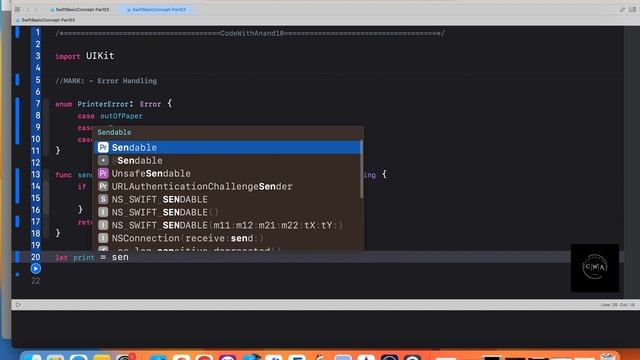Click the add editor split icon at top right
The width and height of the screenshot is (640, 360).
point(633,9)
